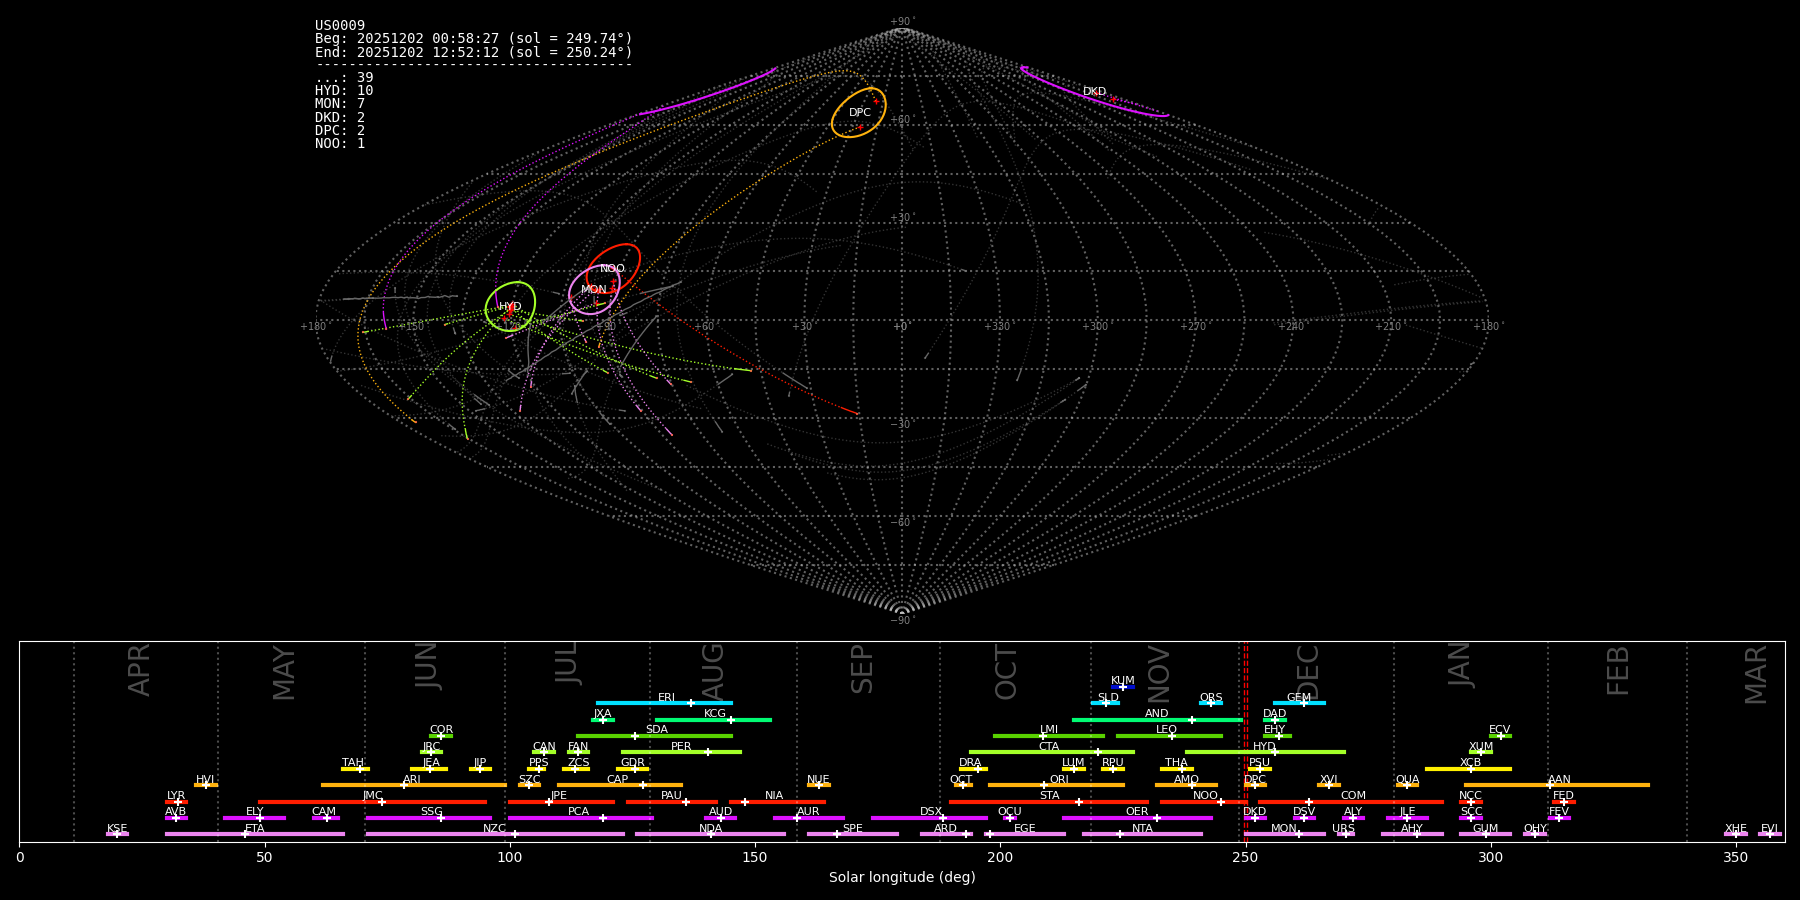This screenshot has width=1800, height=900.
Task: Click the 'Solar longitude (deg)' axis label
Action: 901,877
